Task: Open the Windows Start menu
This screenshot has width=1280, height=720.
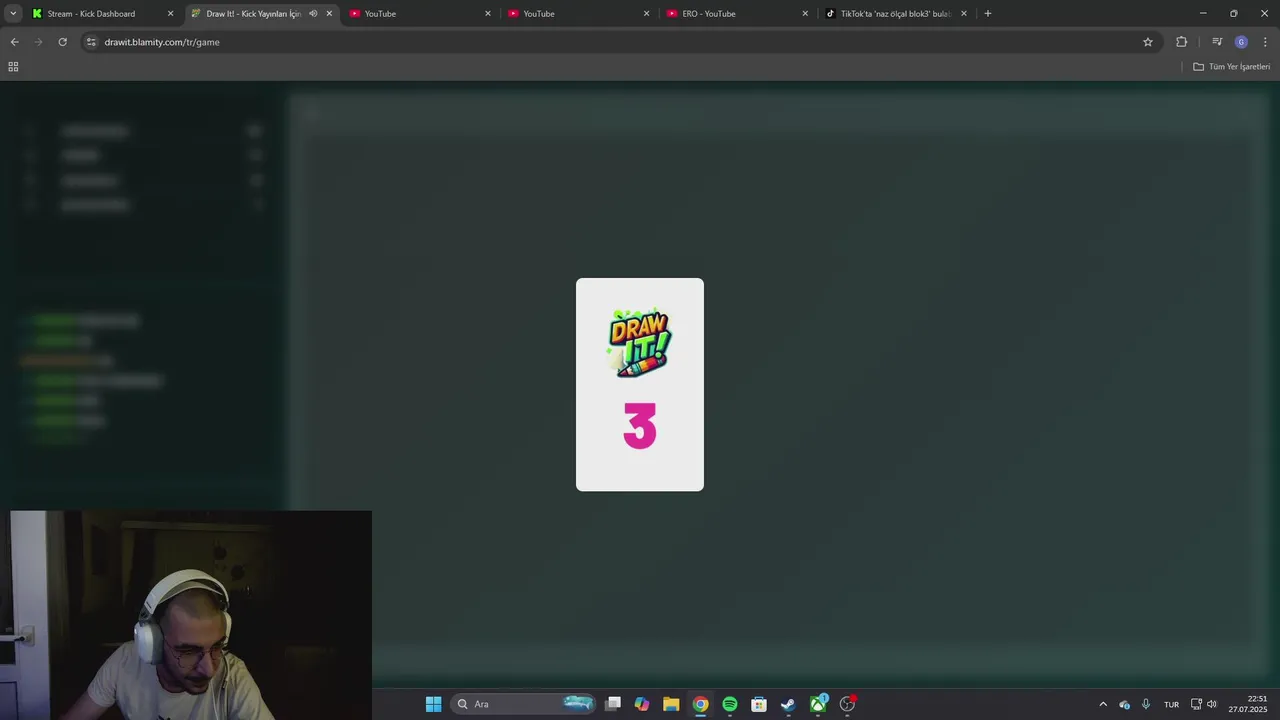Action: coord(433,704)
